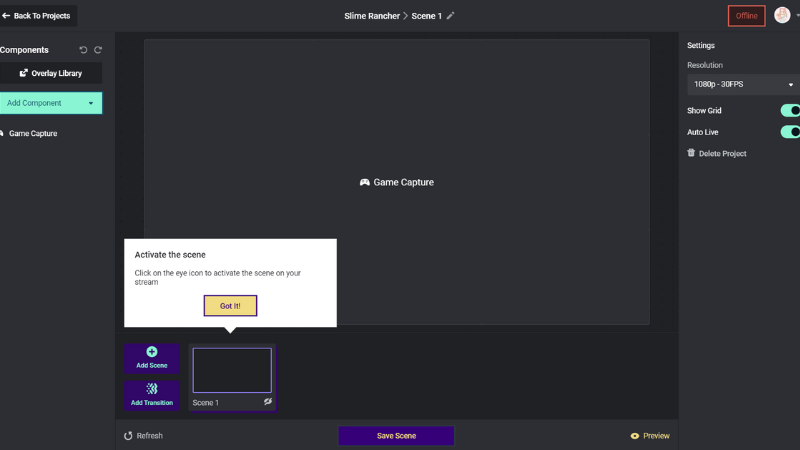This screenshot has height=450, width=800.
Task: Click the gamepad icon in the canvas
Action: (365, 183)
